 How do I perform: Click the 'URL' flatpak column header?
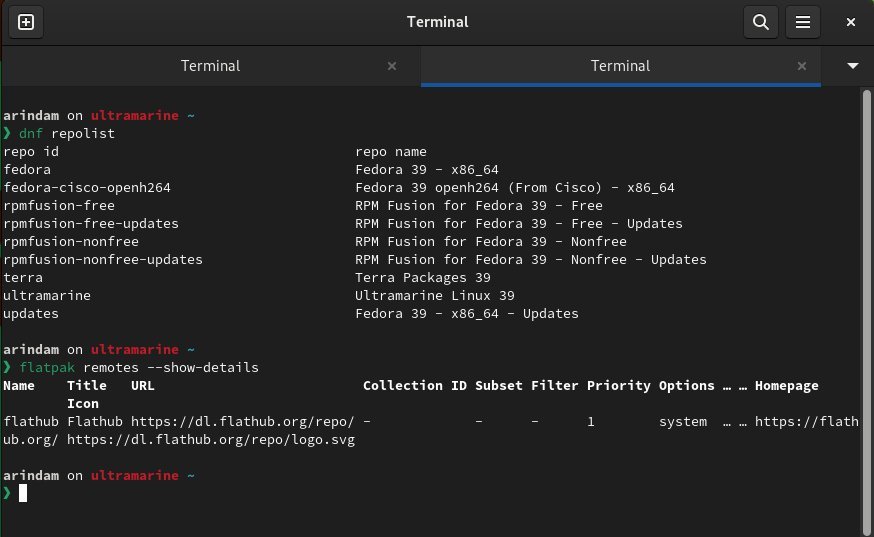(x=143, y=385)
